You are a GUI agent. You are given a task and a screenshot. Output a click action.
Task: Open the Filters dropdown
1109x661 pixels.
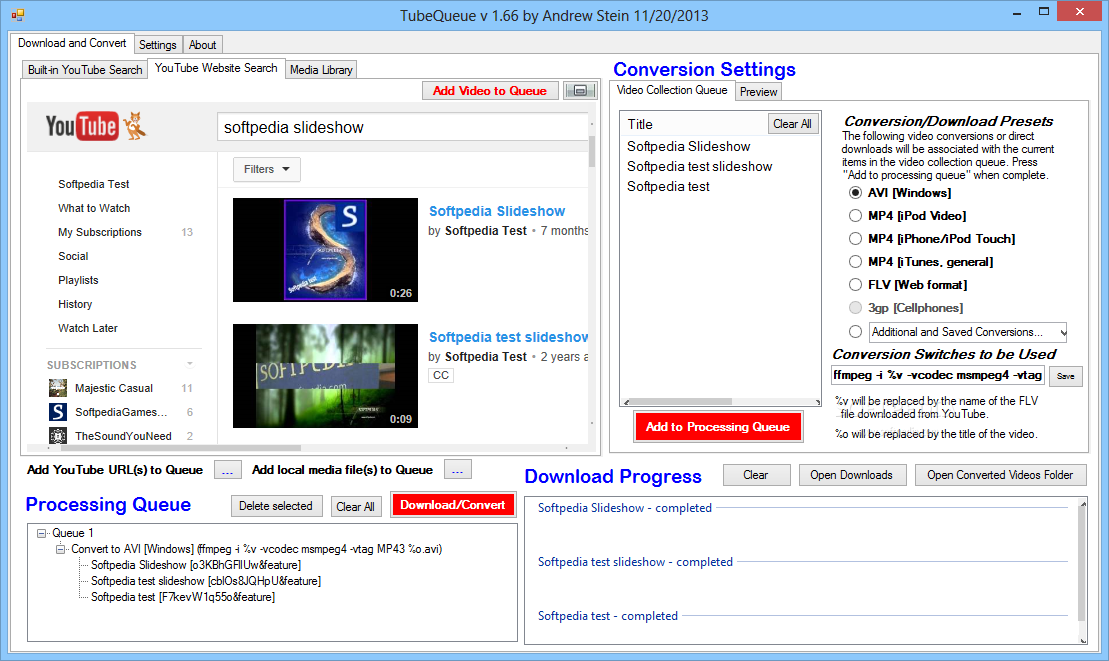click(x=267, y=170)
